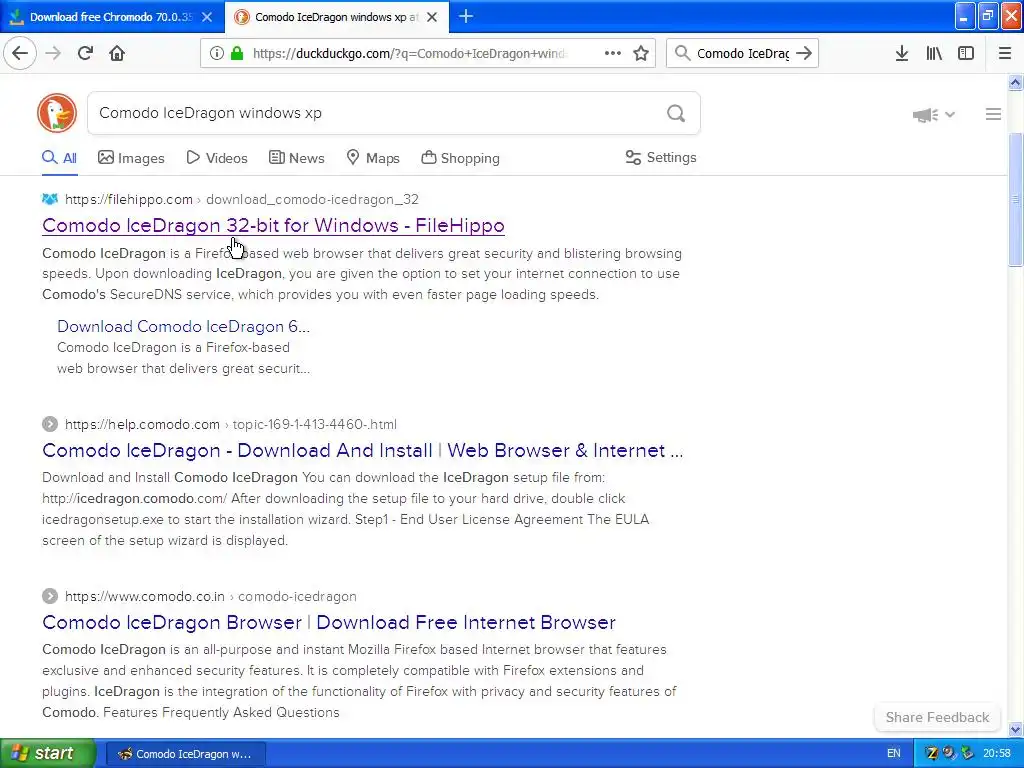The image size is (1024, 768).
Task: Switch to Images results
Action: (x=131, y=158)
